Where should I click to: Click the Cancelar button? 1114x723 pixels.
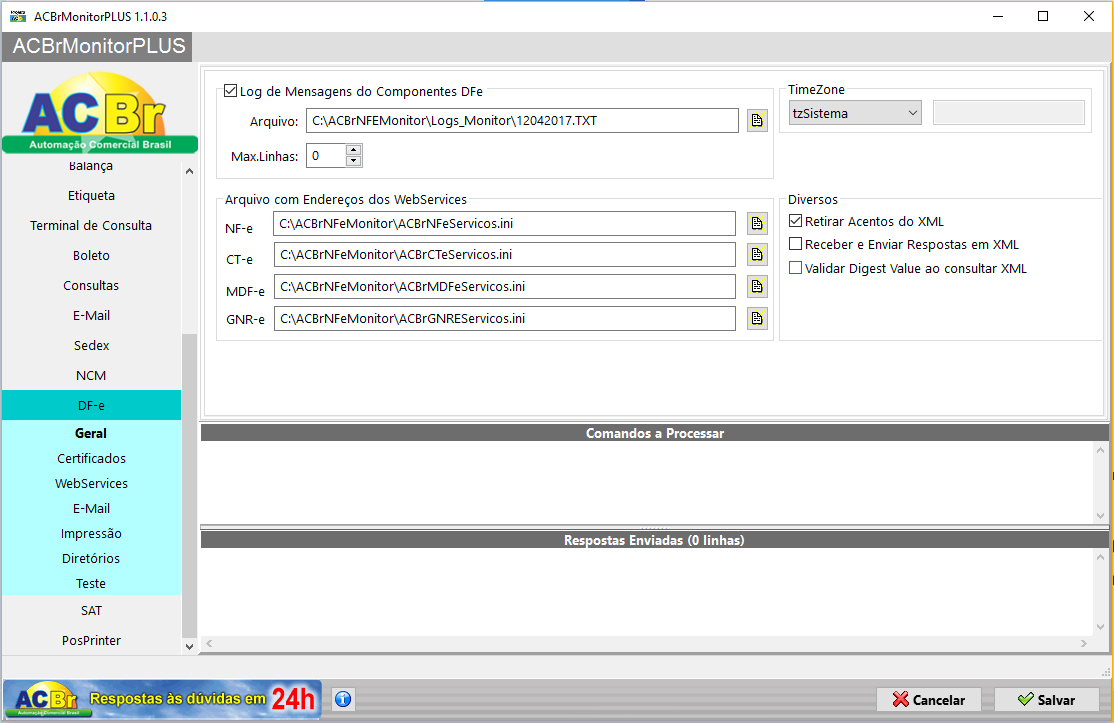coord(929,700)
